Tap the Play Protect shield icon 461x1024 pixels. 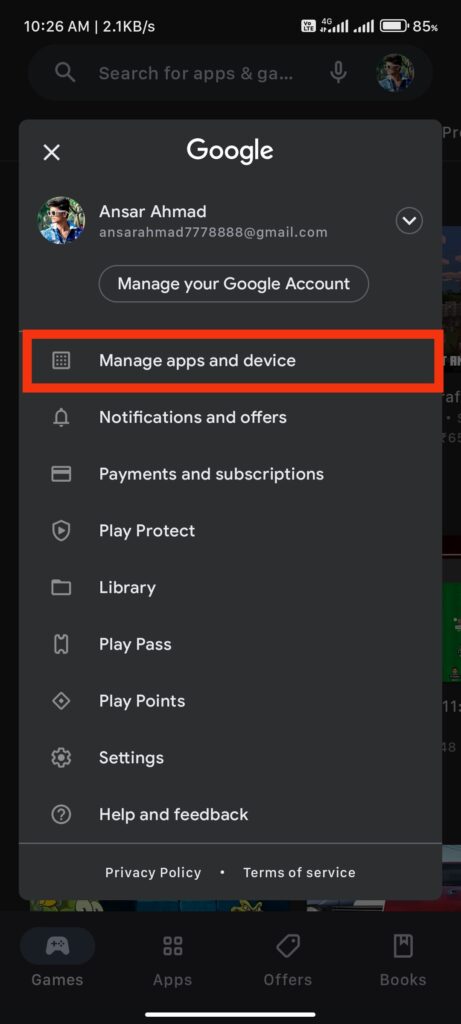(61, 531)
